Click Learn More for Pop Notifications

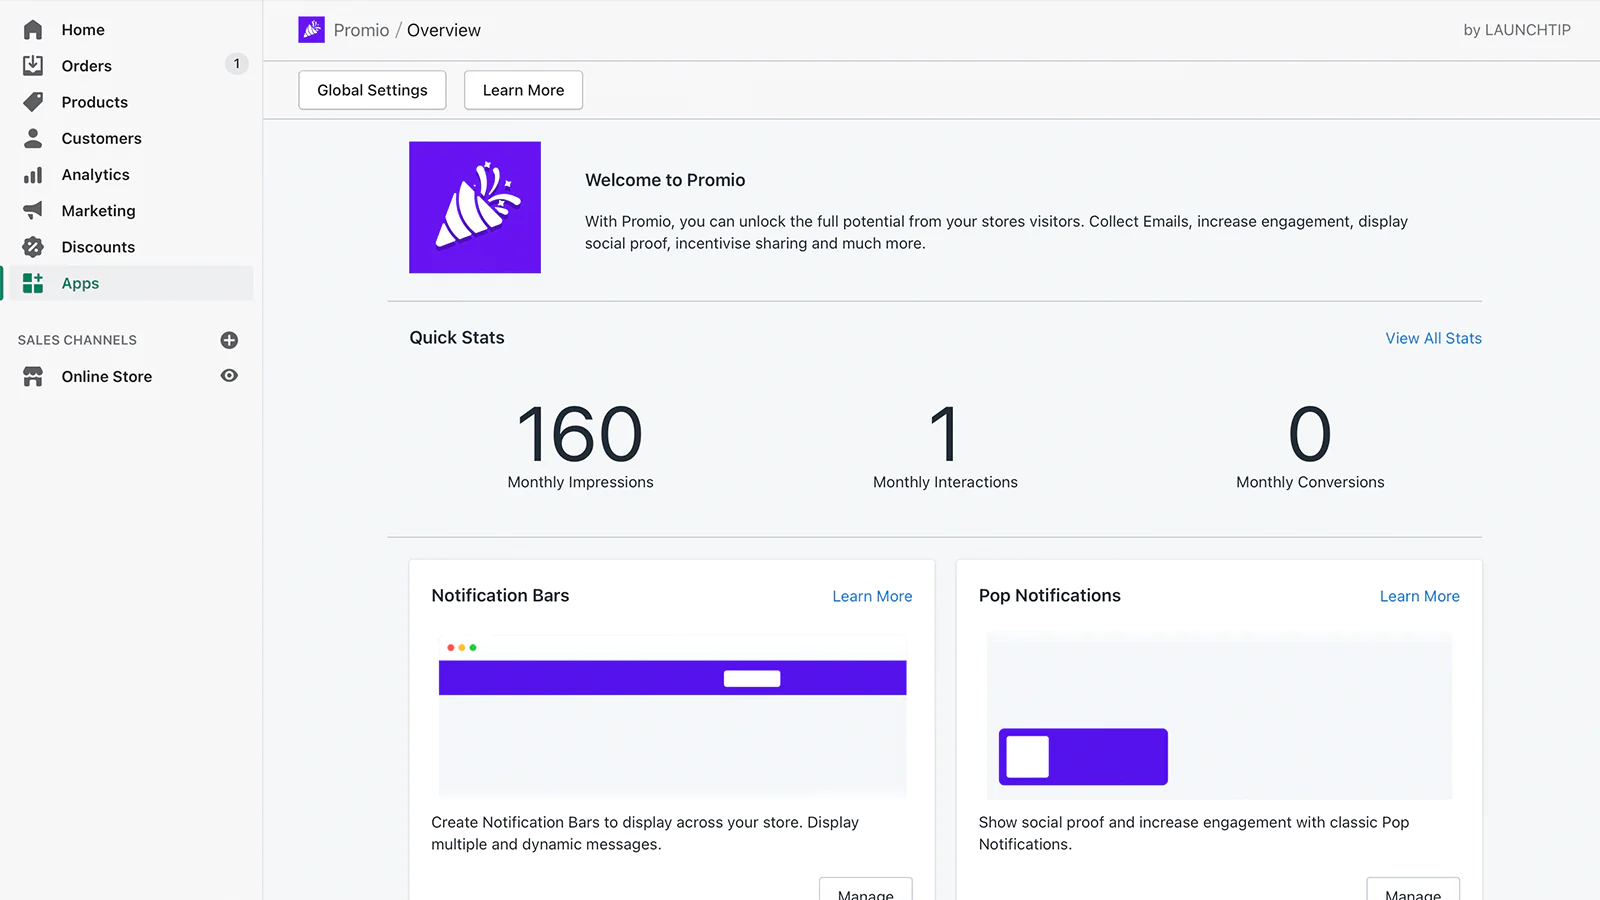tap(1419, 596)
